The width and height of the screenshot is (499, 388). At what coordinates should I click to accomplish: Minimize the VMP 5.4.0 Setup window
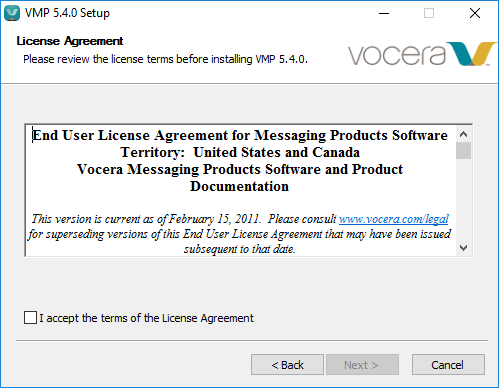(384, 13)
